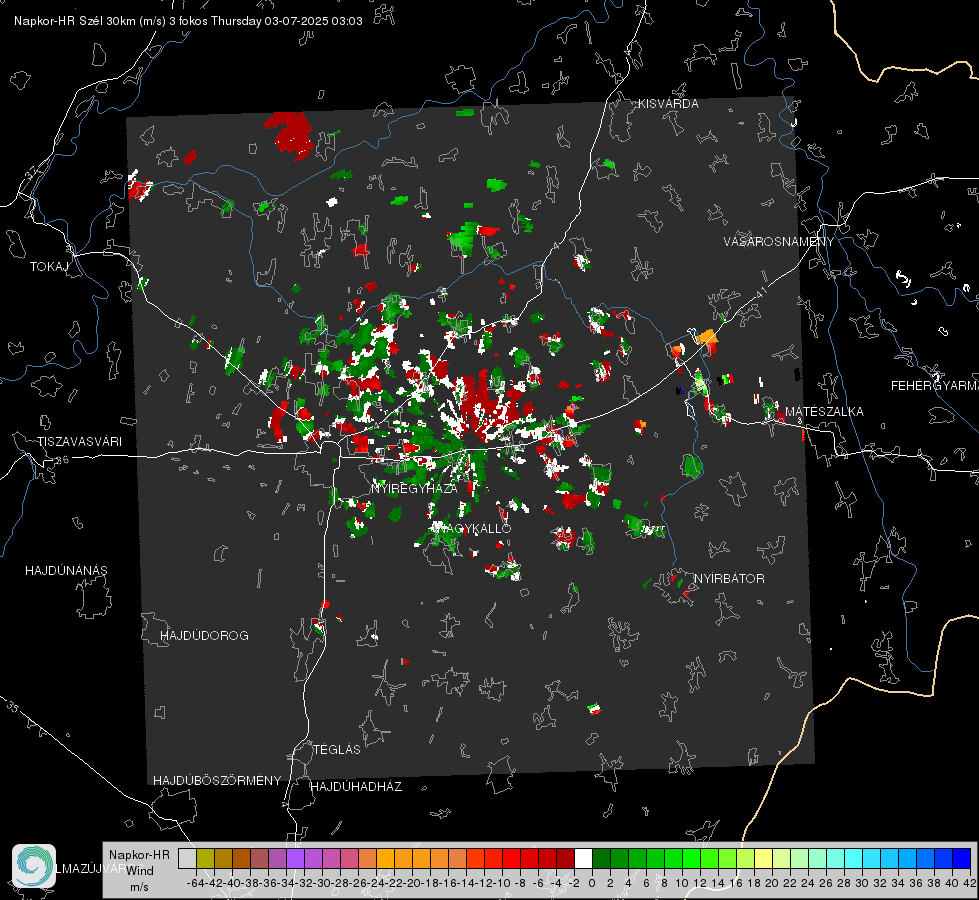Image resolution: width=979 pixels, height=900 pixels.
Task: Click the TÉGLÁS town label
Action: point(337,749)
